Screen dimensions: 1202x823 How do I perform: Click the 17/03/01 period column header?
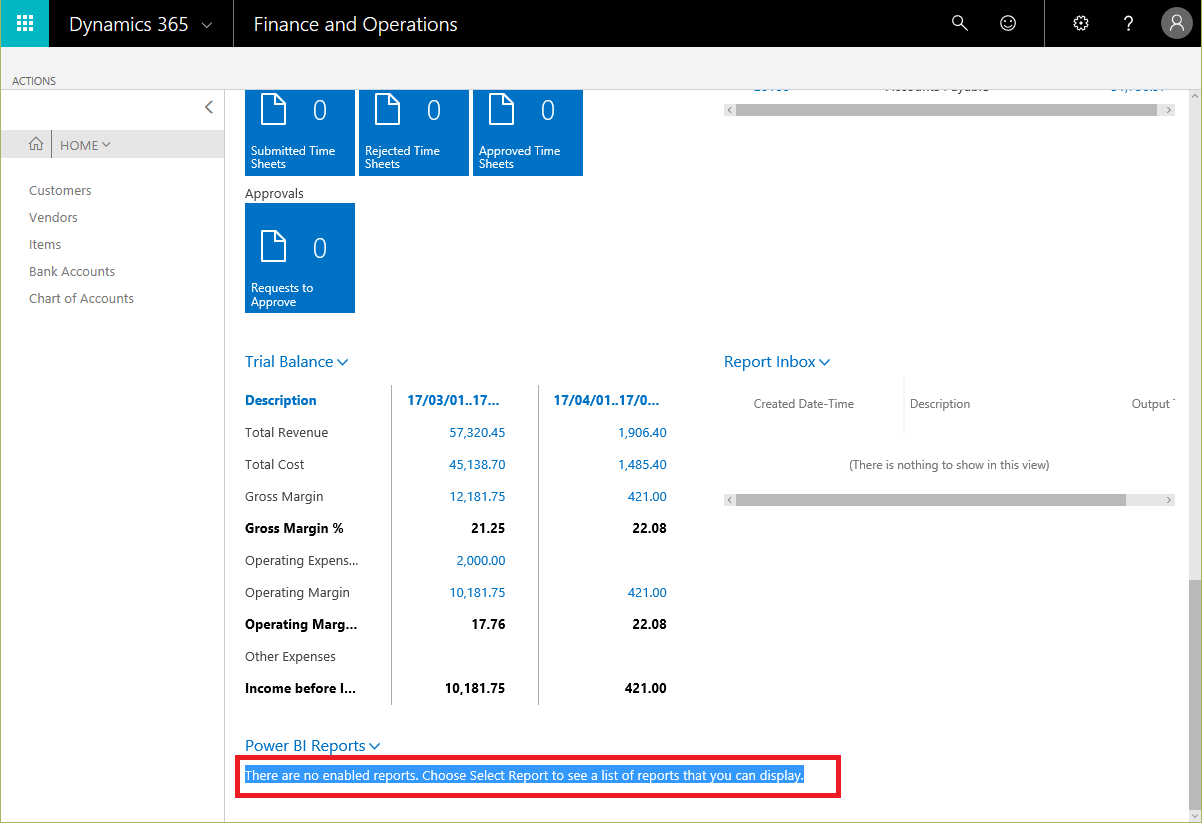tap(453, 401)
